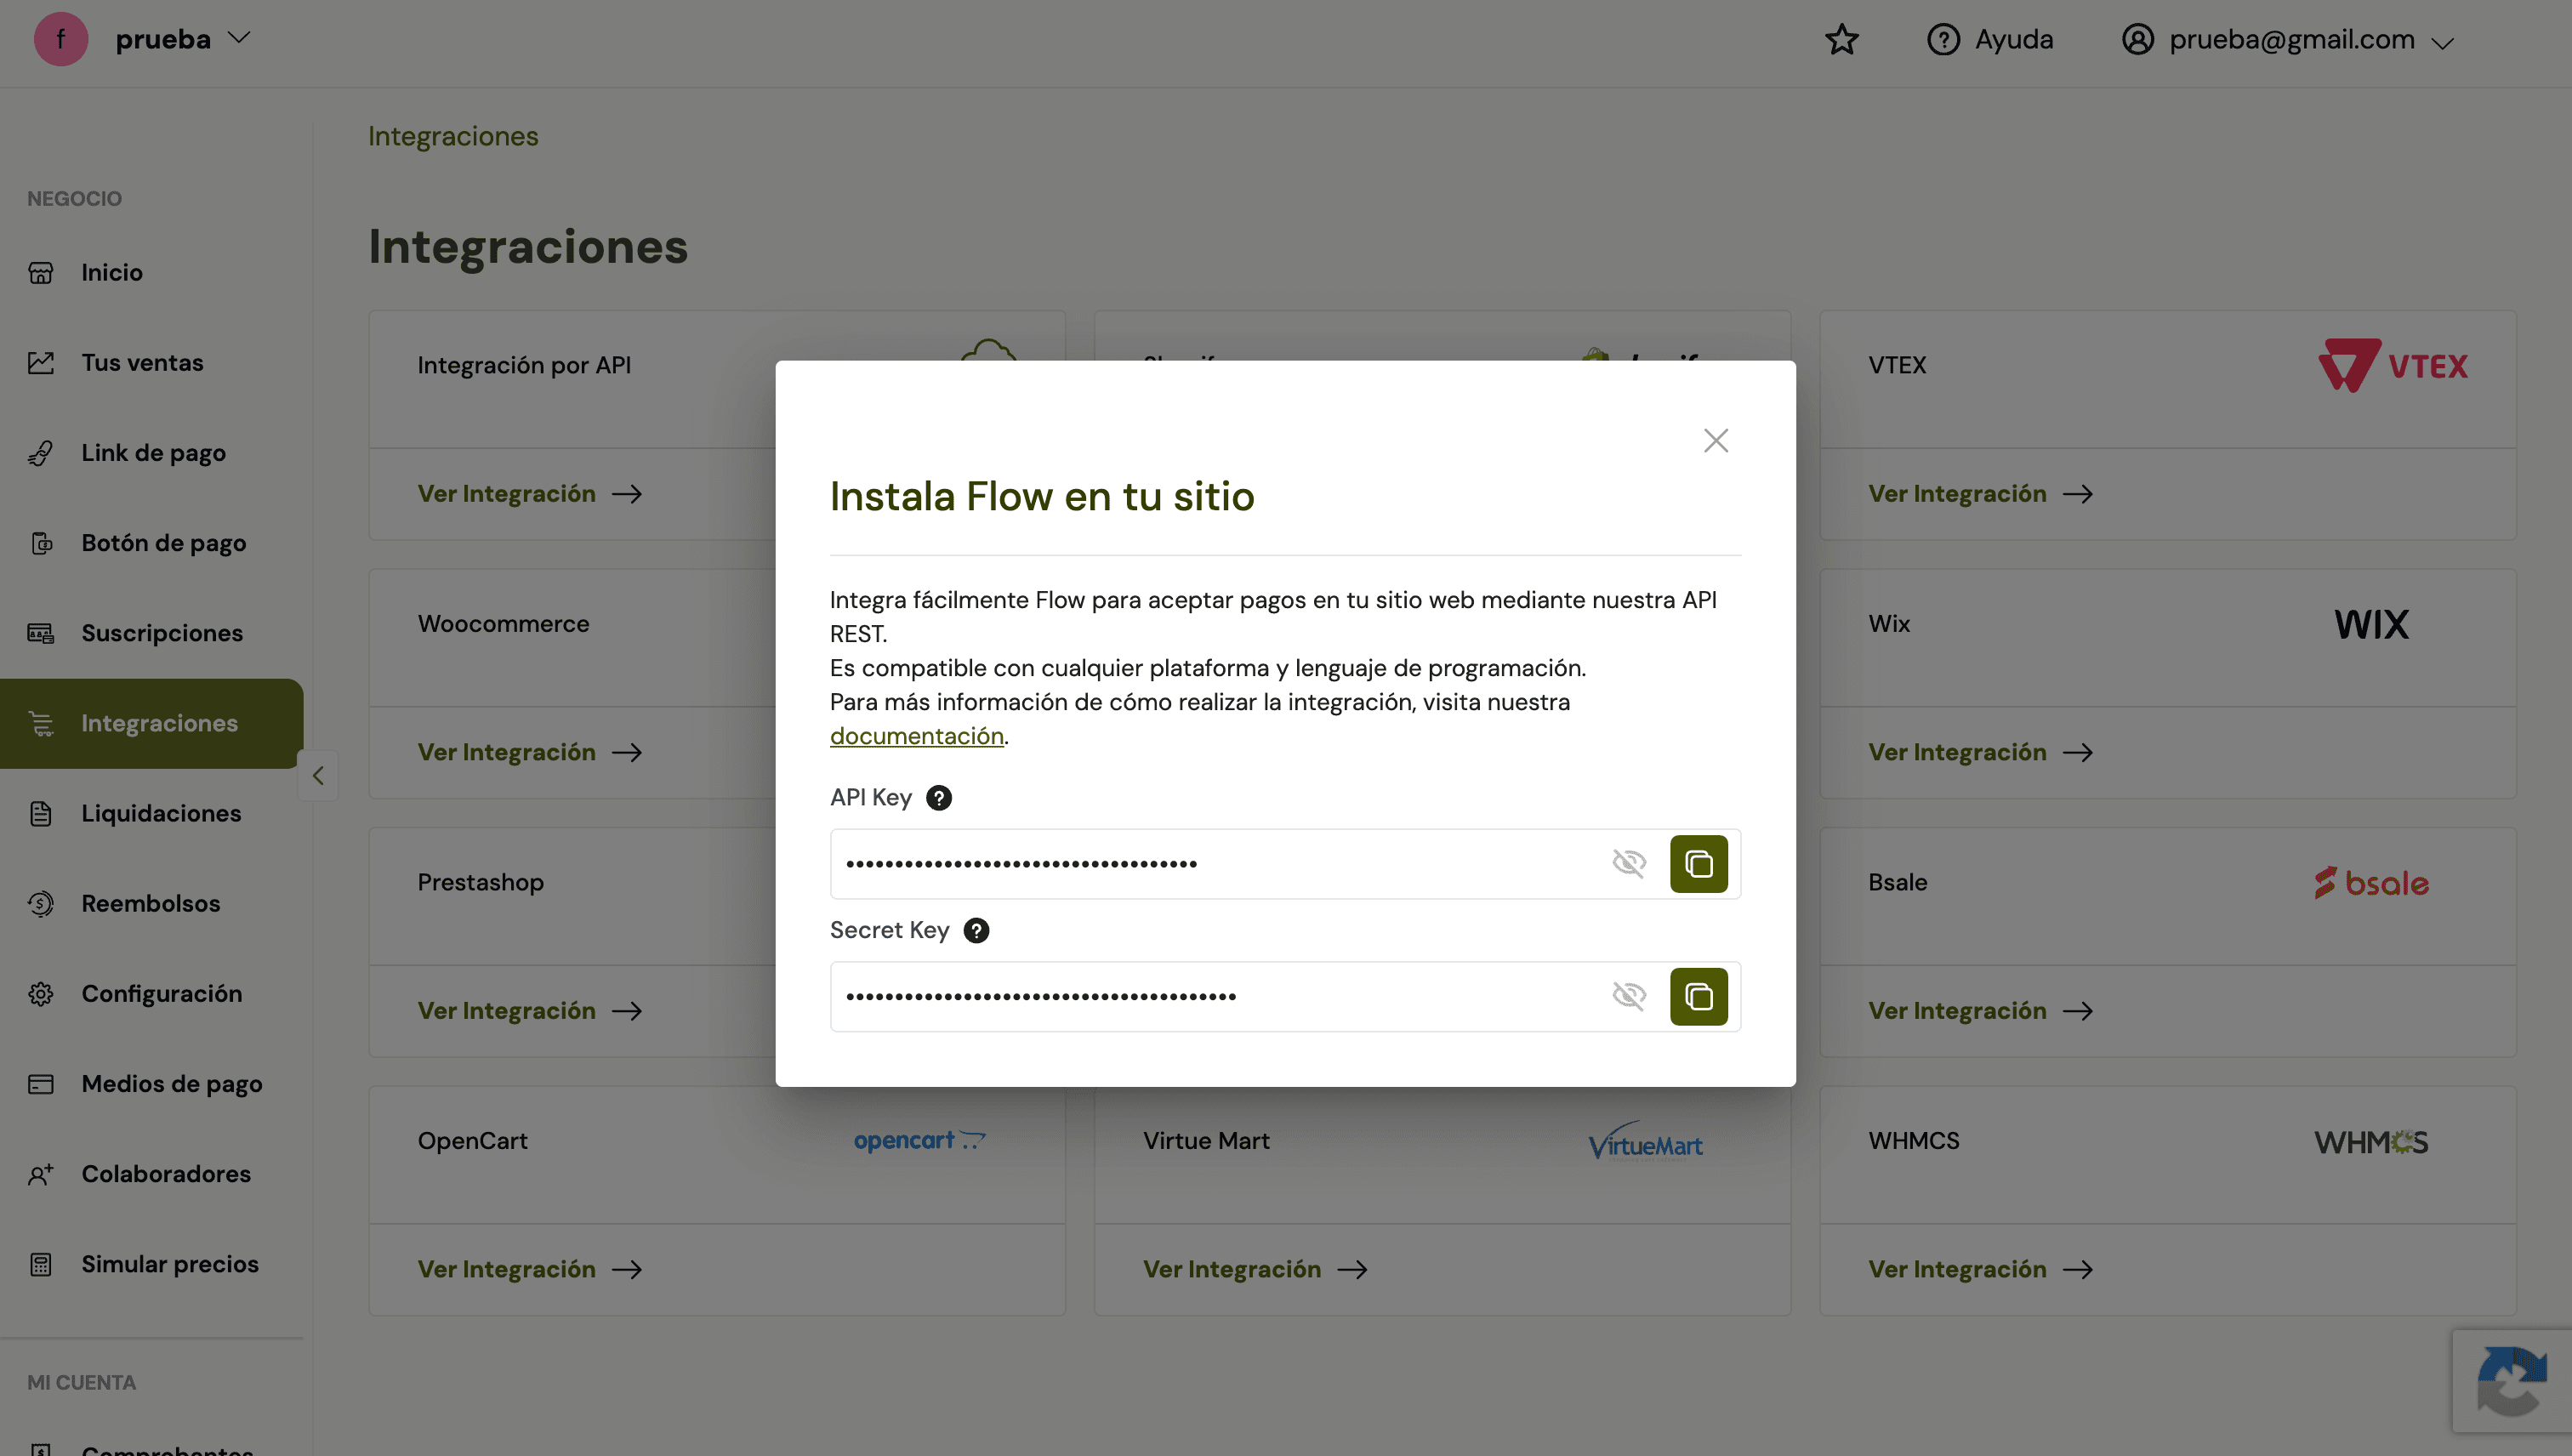Open the documentación link
Viewport: 2572px width, 1456px height.
click(916, 736)
